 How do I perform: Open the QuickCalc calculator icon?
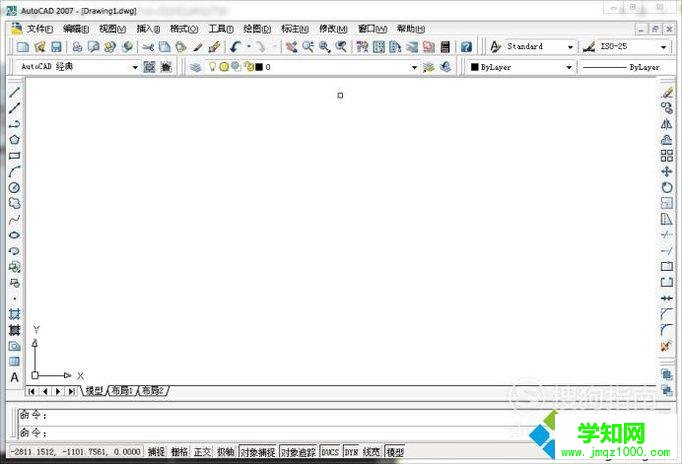445,47
